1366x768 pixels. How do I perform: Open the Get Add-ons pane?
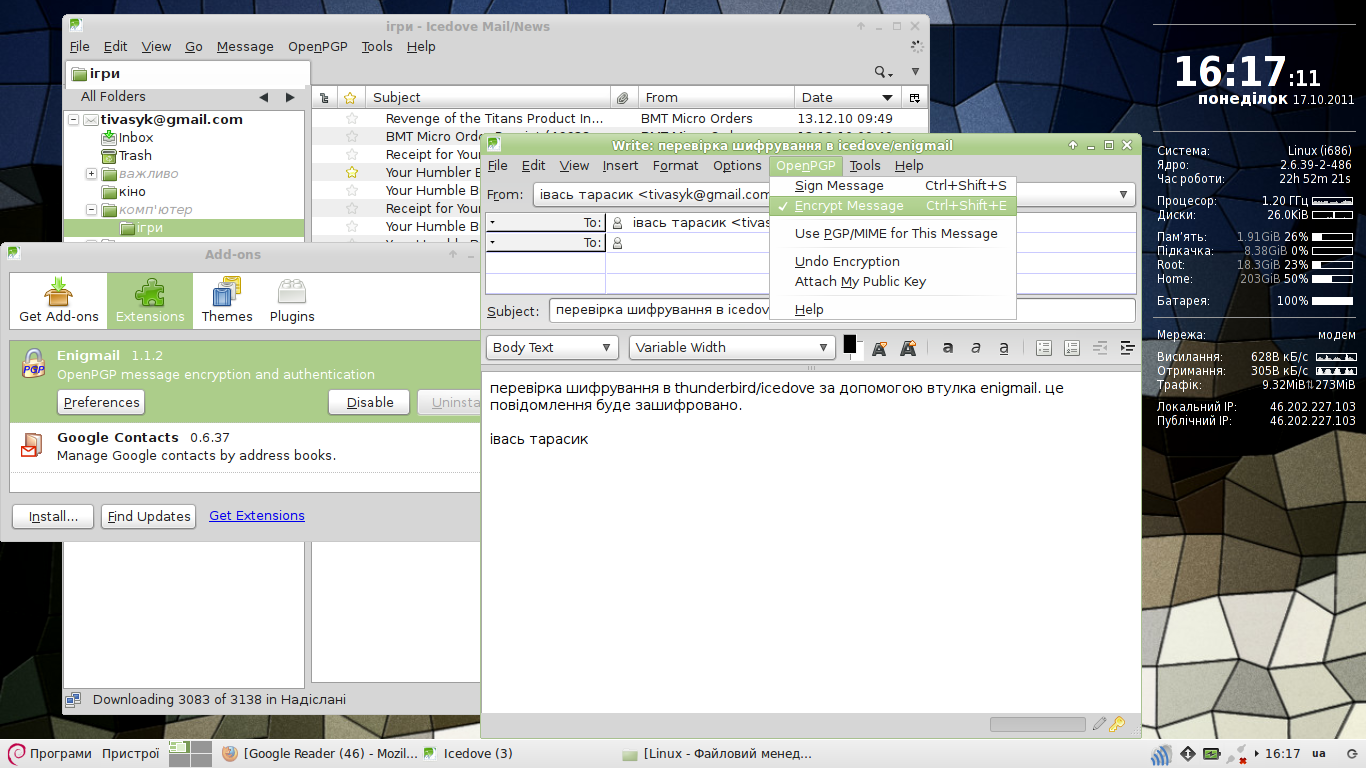click(59, 301)
